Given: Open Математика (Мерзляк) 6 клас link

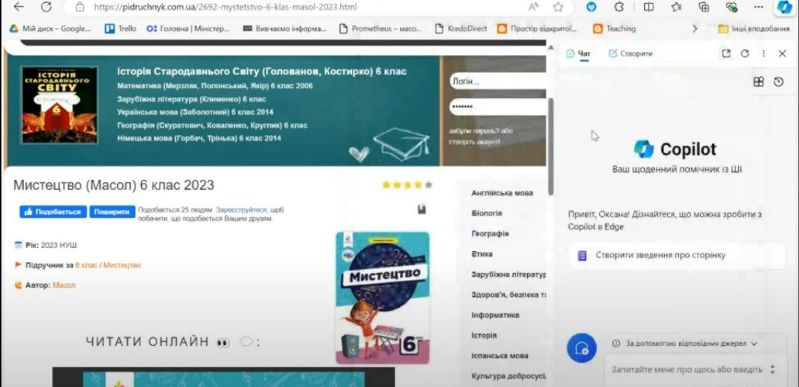Looking at the screenshot, I should [215, 86].
